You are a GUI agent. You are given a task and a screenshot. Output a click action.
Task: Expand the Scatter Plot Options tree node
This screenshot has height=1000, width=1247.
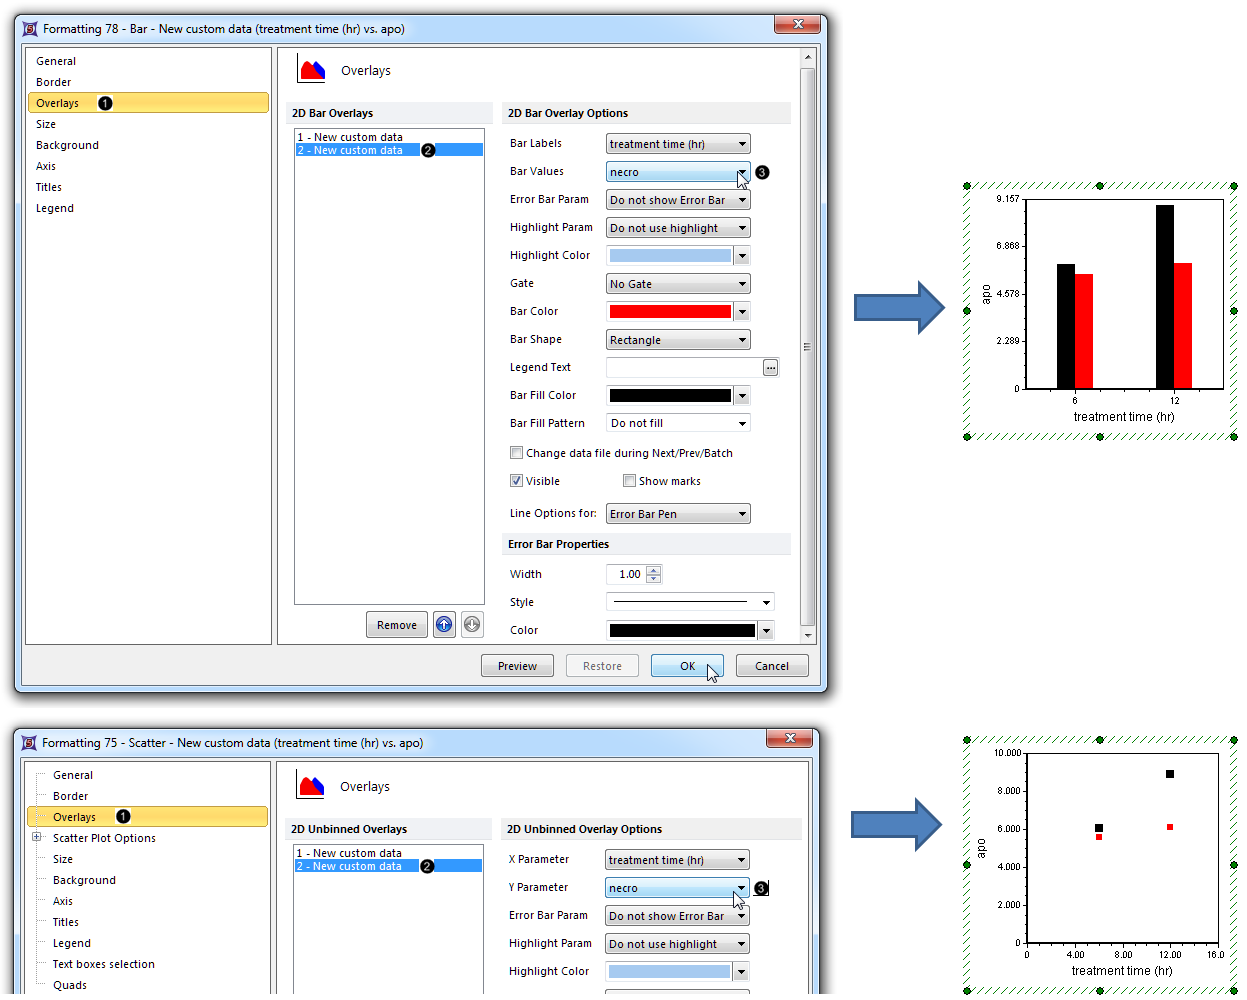coord(37,838)
